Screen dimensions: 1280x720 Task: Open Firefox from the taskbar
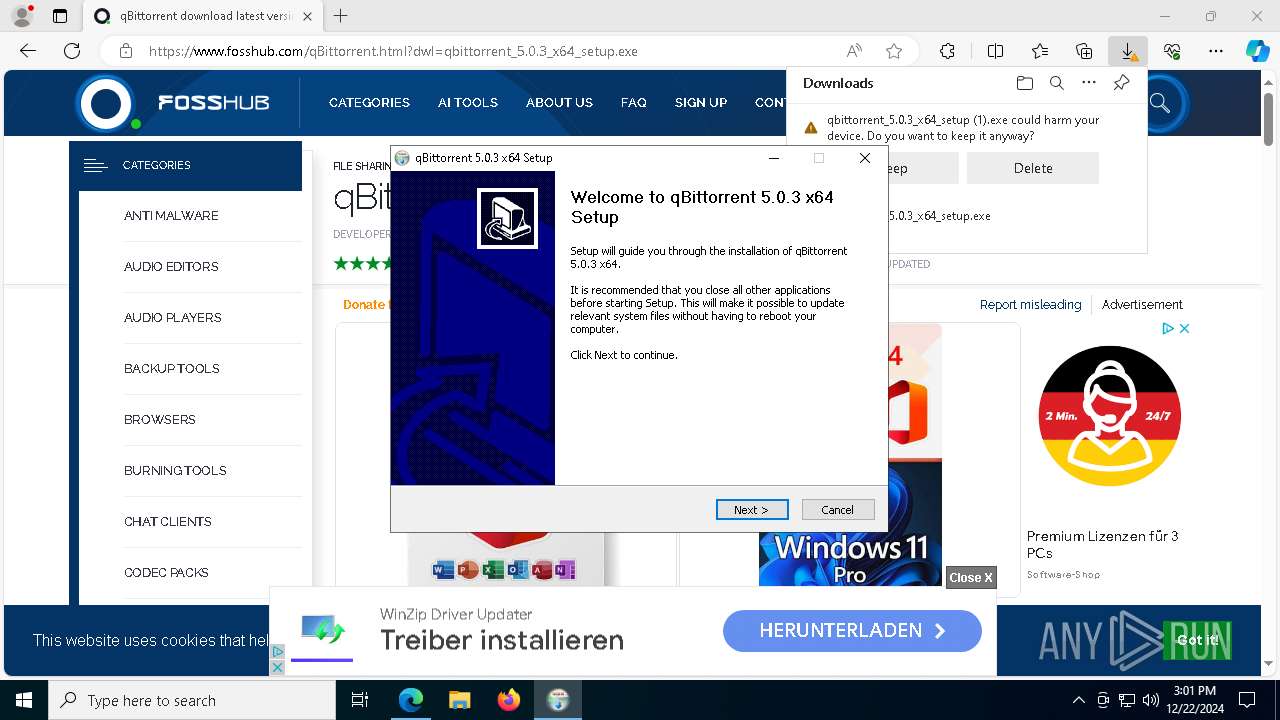pos(508,701)
